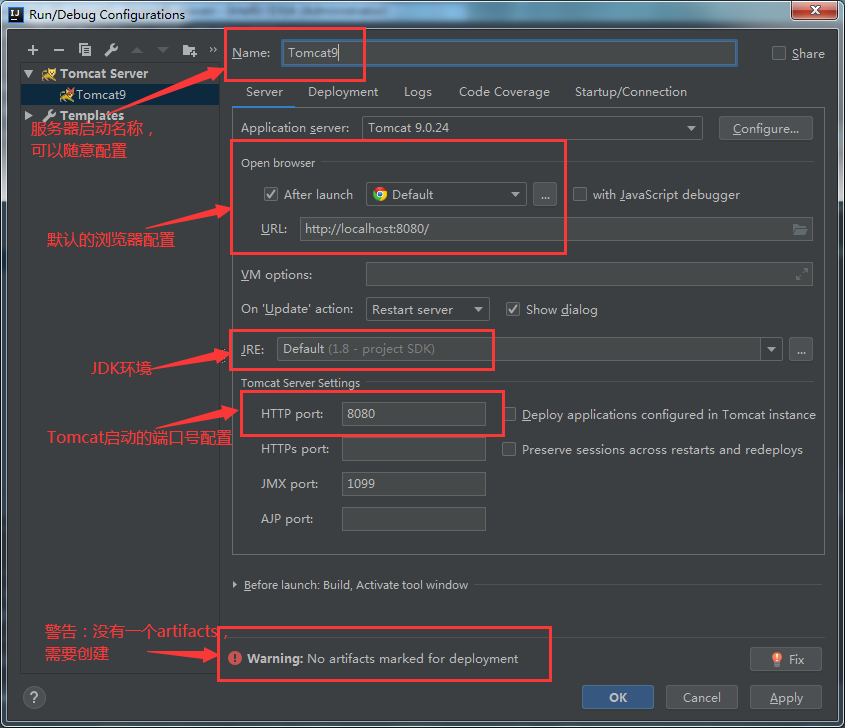Open On 'Update' action Restart server dropdown
The height and width of the screenshot is (728, 845).
(x=427, y=309)
